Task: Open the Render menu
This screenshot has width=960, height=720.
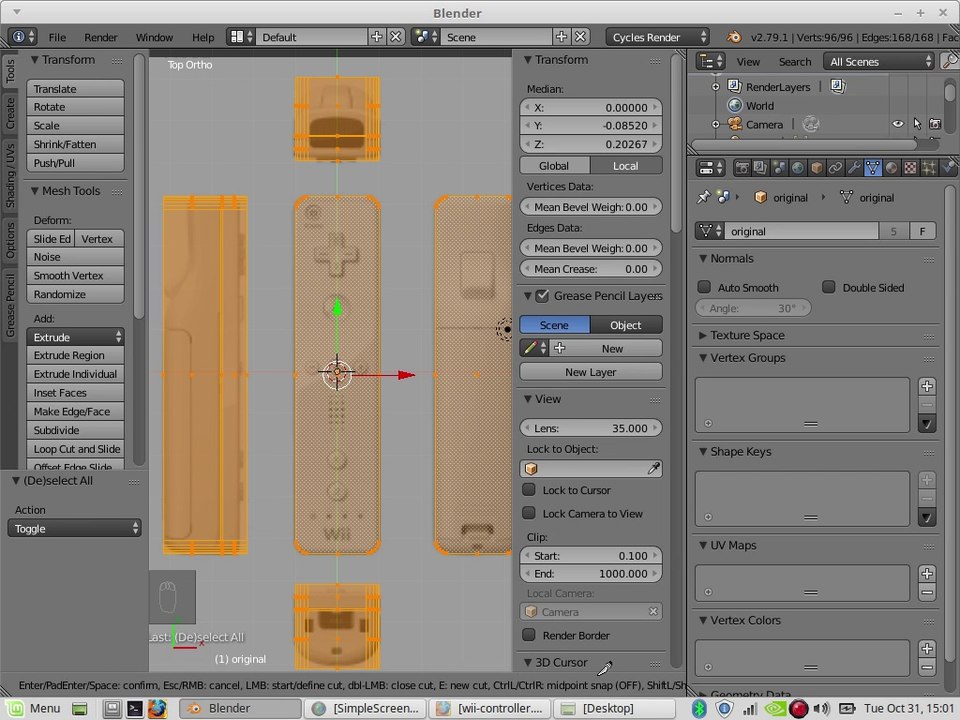Action: tap(100, 37)
